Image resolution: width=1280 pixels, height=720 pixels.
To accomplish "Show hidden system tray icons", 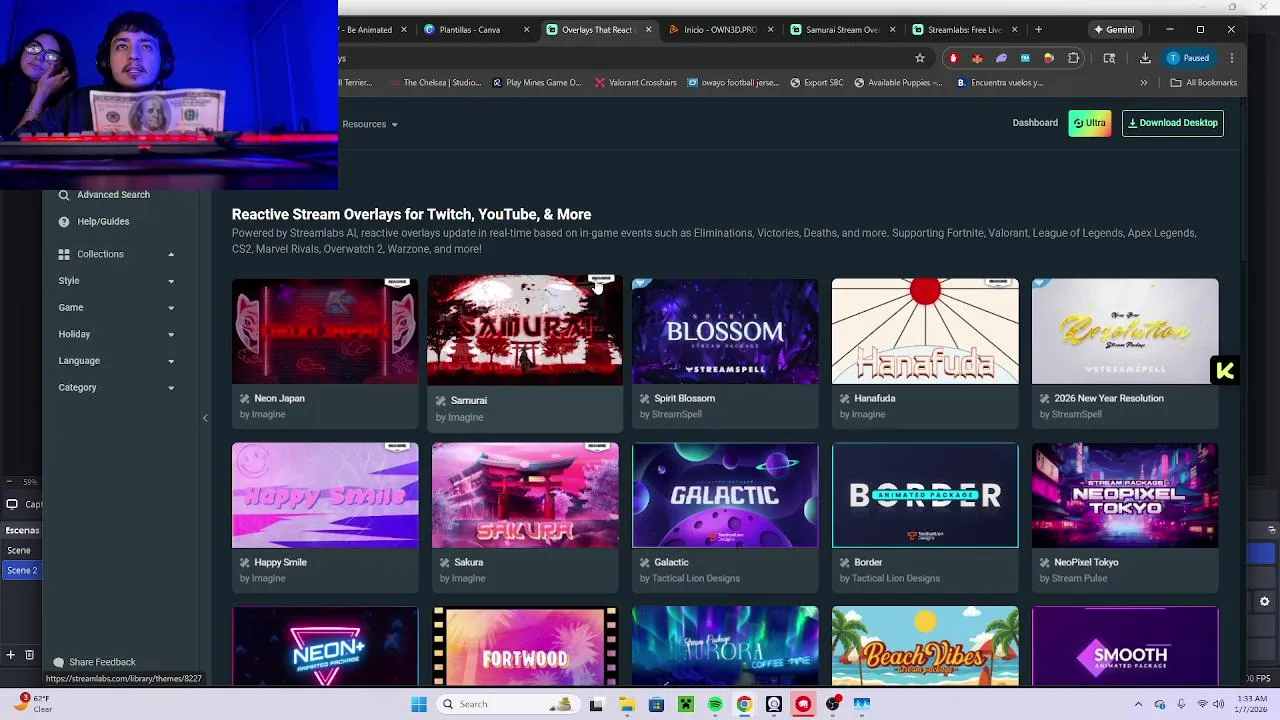I will (x=1138, y=704).
